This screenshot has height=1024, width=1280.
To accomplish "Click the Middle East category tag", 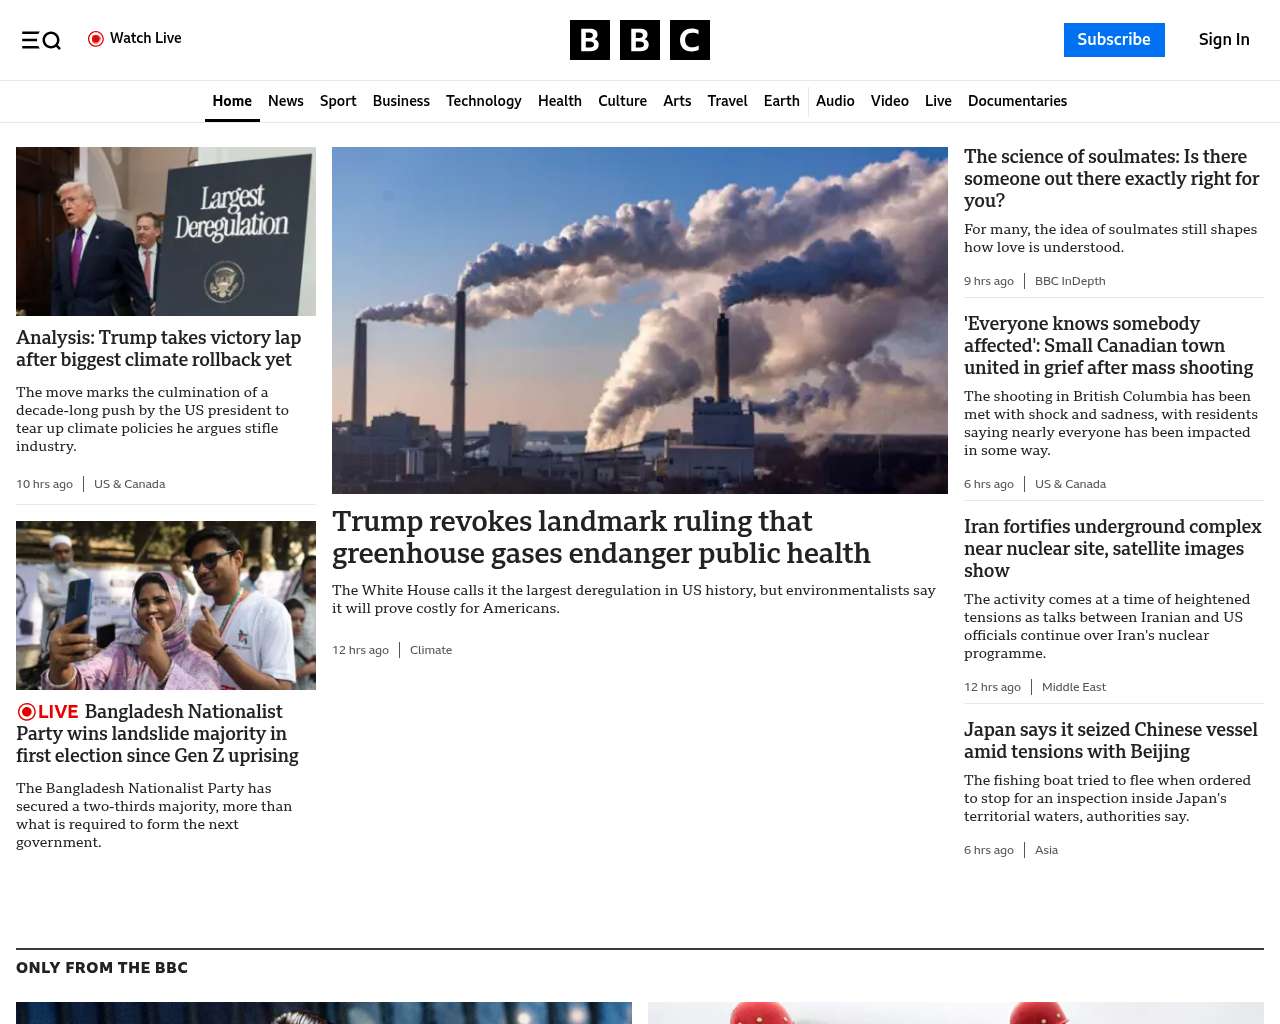I will [1074, 687].
